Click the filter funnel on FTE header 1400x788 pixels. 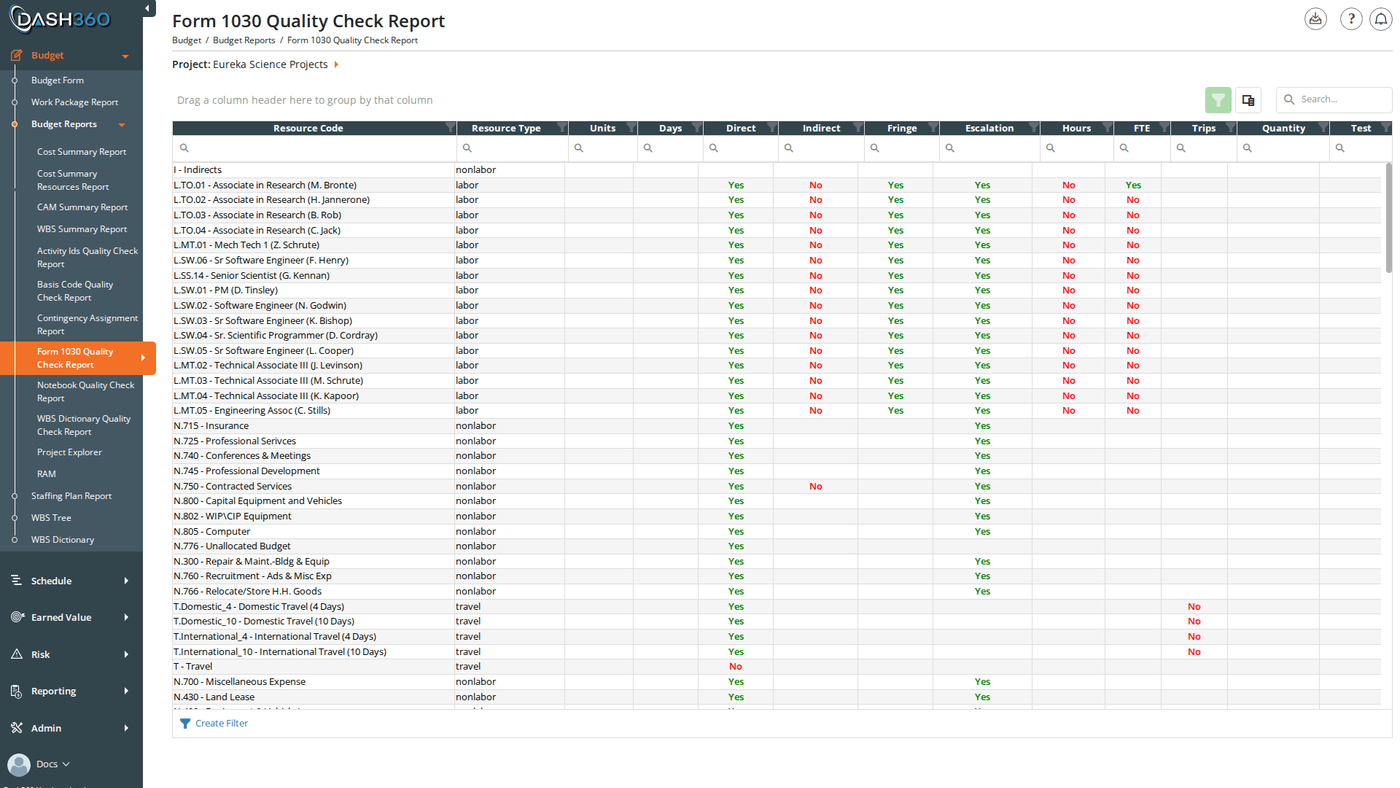1164,128
